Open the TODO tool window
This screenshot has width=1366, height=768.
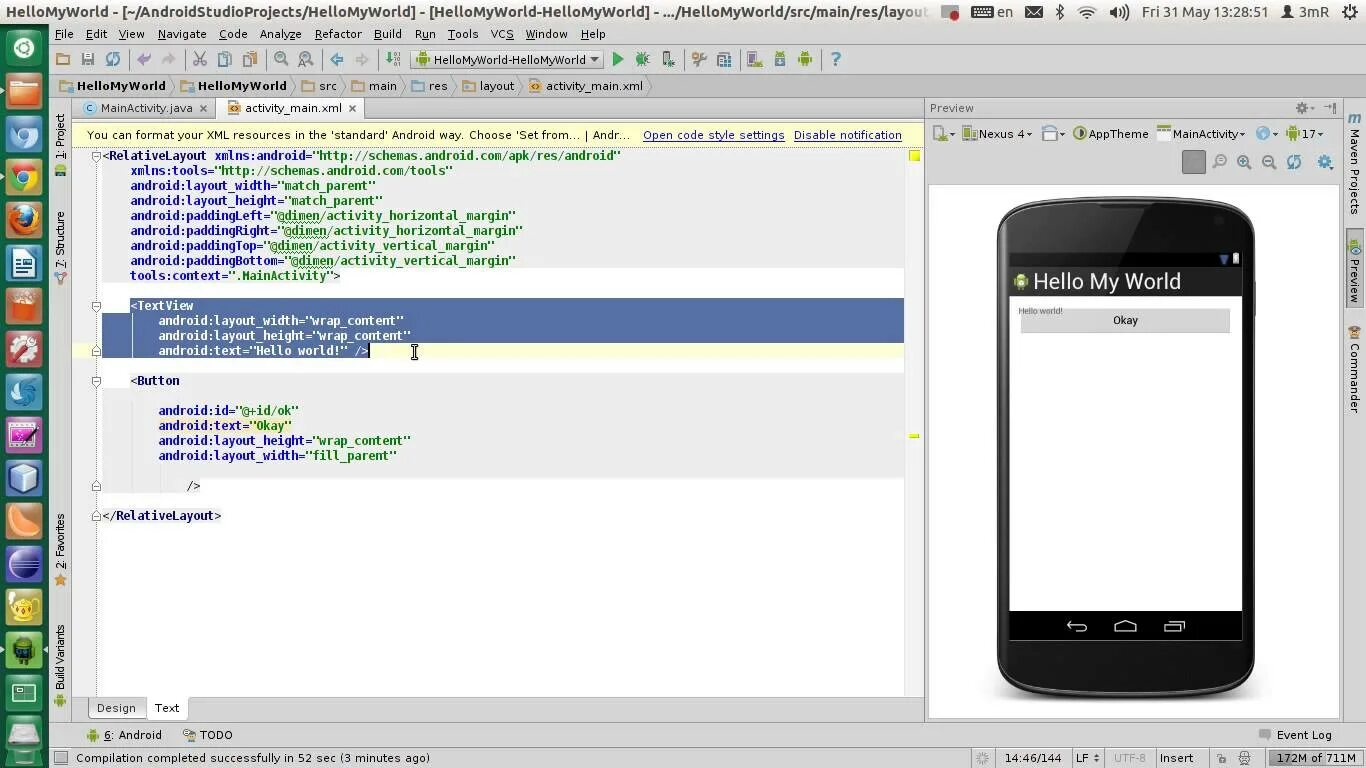pos(208,735)
